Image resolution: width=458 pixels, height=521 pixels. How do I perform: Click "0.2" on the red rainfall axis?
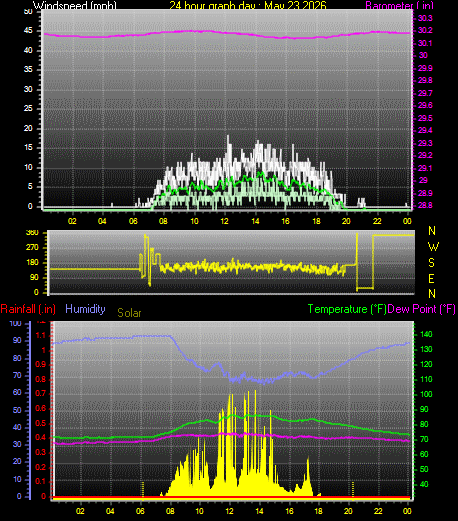tap(41, 467)
